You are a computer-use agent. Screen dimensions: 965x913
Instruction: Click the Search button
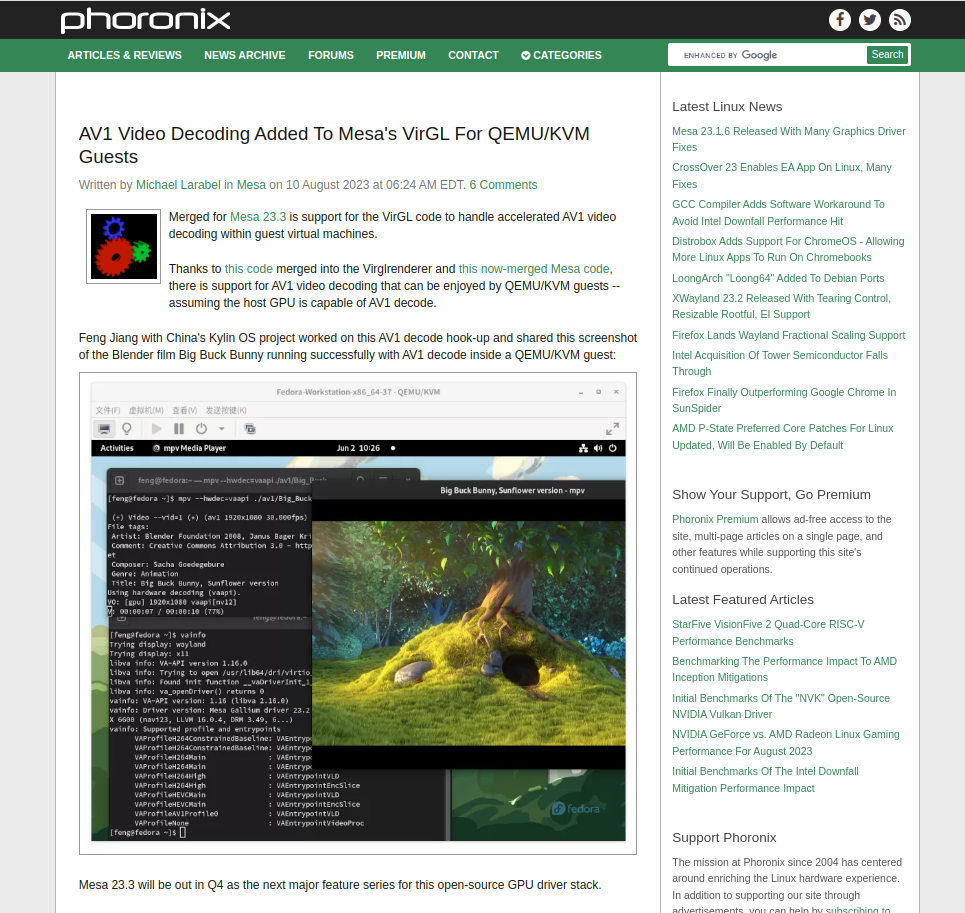pos(887,55)
